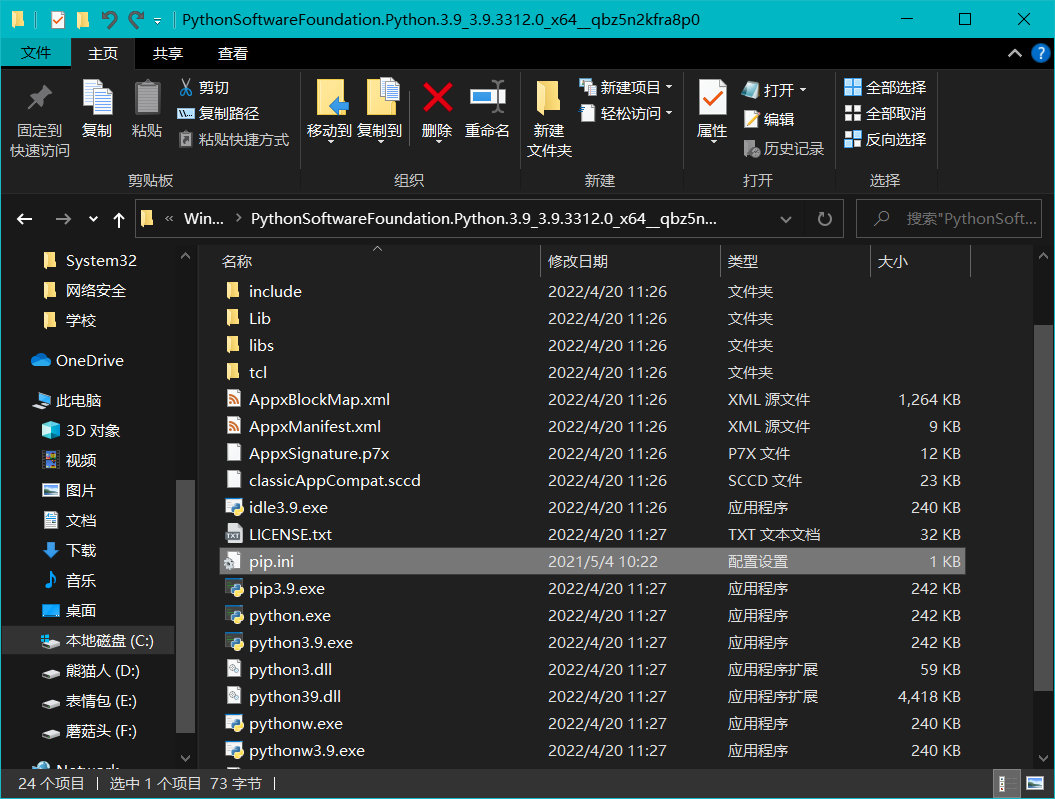This screenshot has height=799, width=1055.
Task: Click the navigation pane scrollbar
Action: (185, 605)
